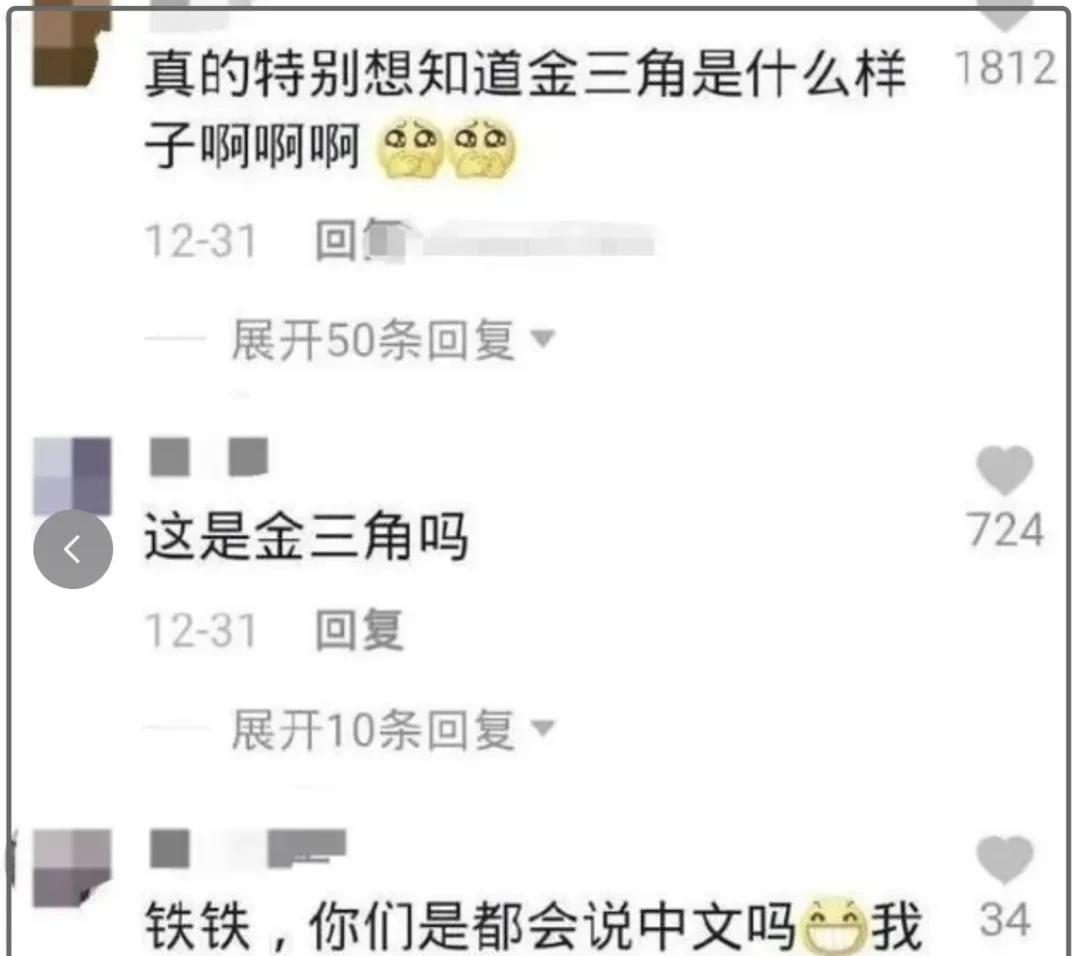The height and width of the screenshot is (956, 1080).
Task: Like the 这是金三角吗 comment heart
Action: click(1005, 470)
